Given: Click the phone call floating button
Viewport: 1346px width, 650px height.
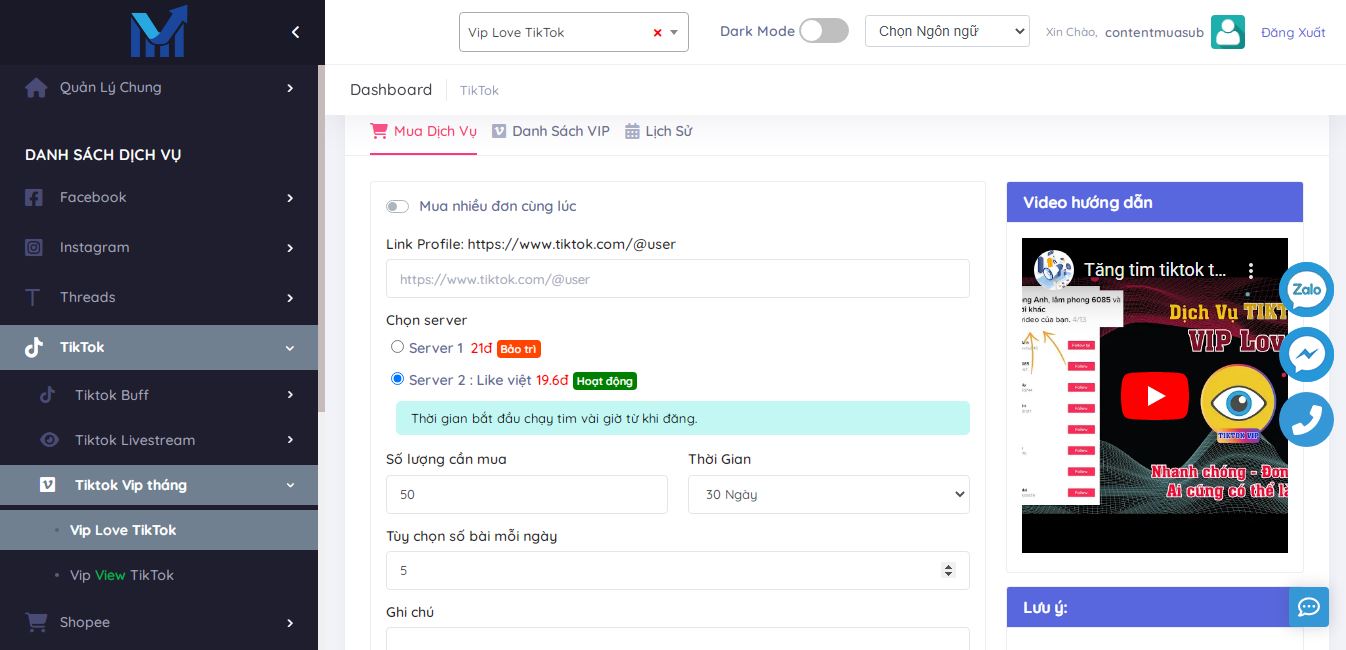Looking at the screenshot, I should tap(1307, 419).
